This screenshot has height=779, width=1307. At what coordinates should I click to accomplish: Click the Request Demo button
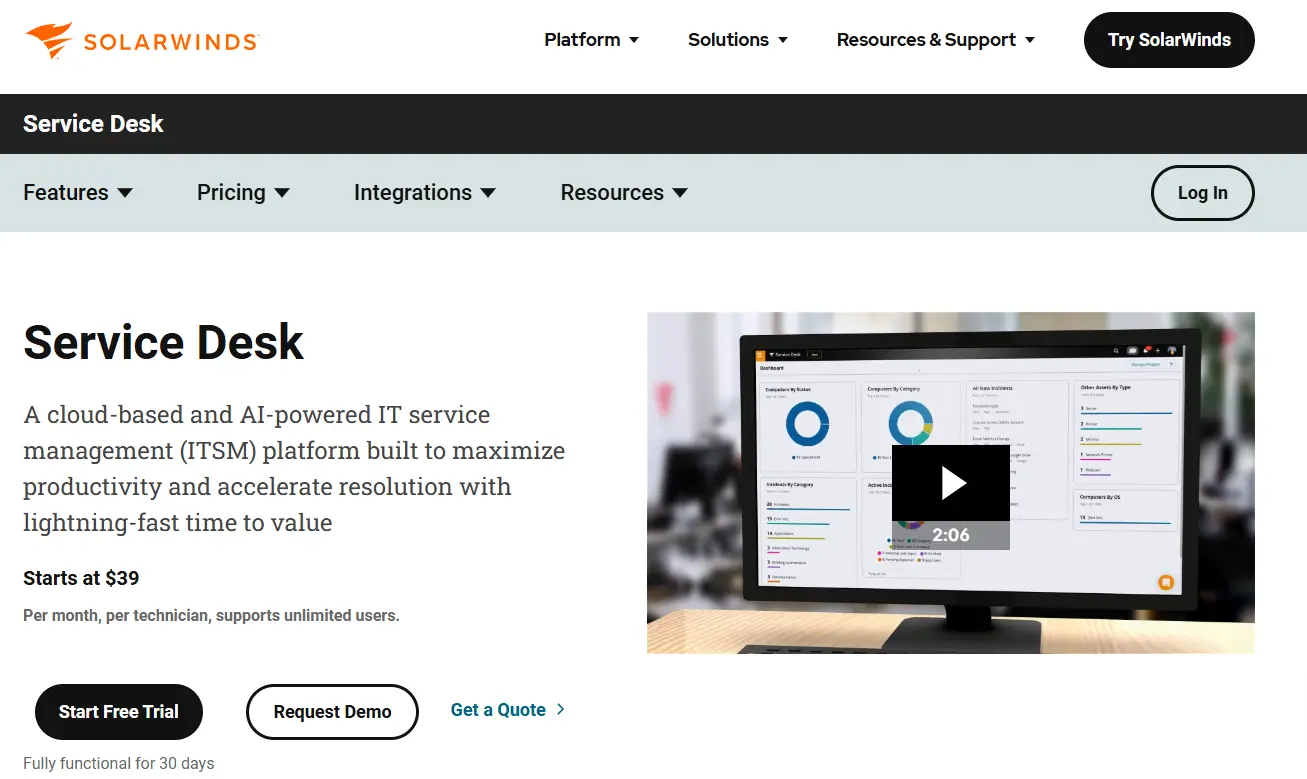[x=332, y=712]
